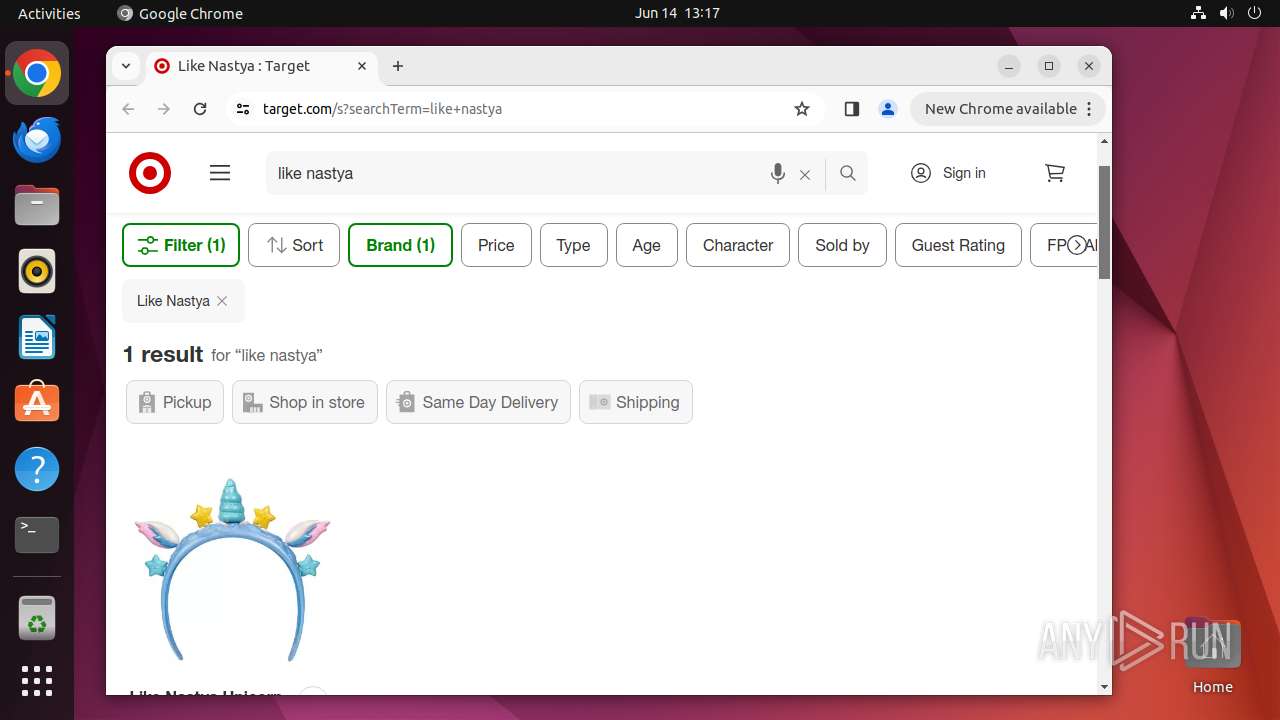The image size is (1280, 720).
Task: Open the clock and calendar menu
Action: [x=677, y=13]
